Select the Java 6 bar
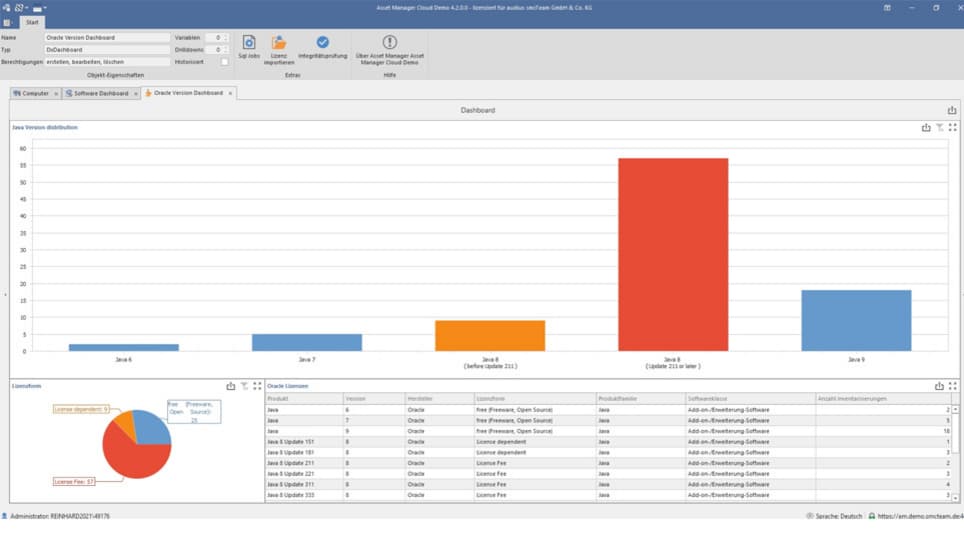The image size is (964, 542). pos(124,348)
